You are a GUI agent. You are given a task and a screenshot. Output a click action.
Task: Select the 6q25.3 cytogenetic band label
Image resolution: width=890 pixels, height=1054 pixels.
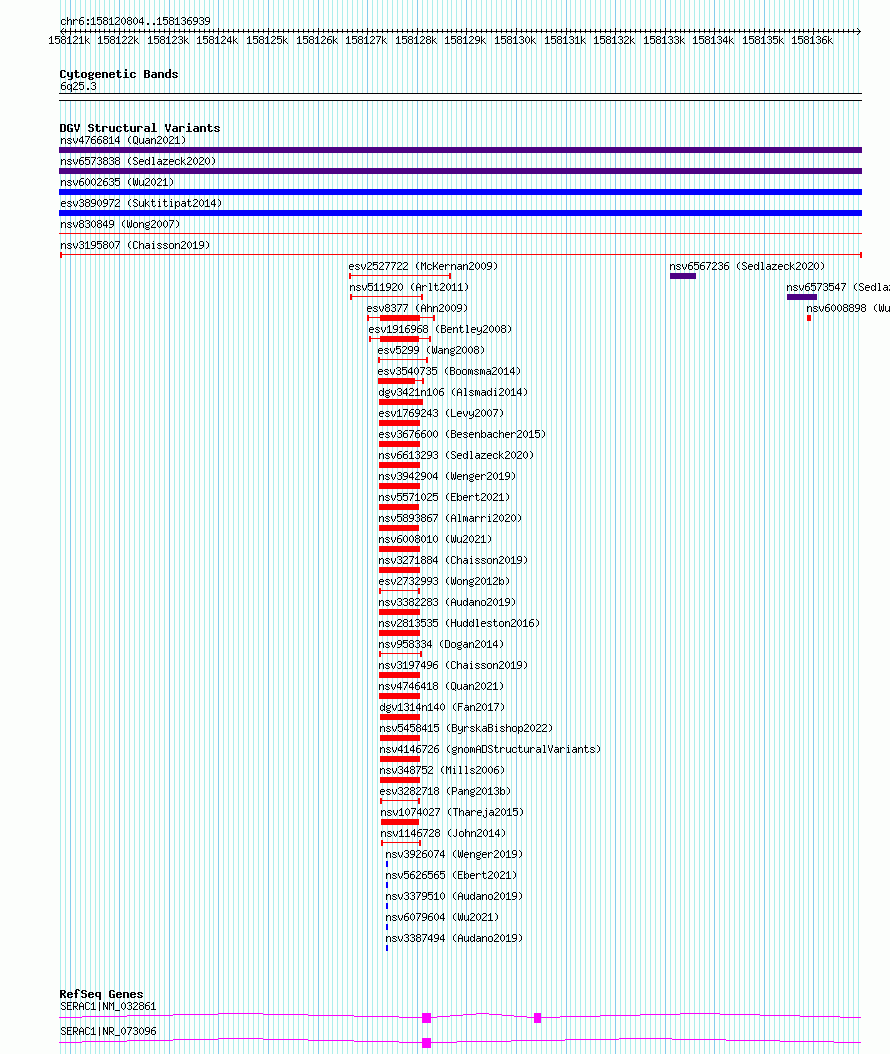[78, 86]
